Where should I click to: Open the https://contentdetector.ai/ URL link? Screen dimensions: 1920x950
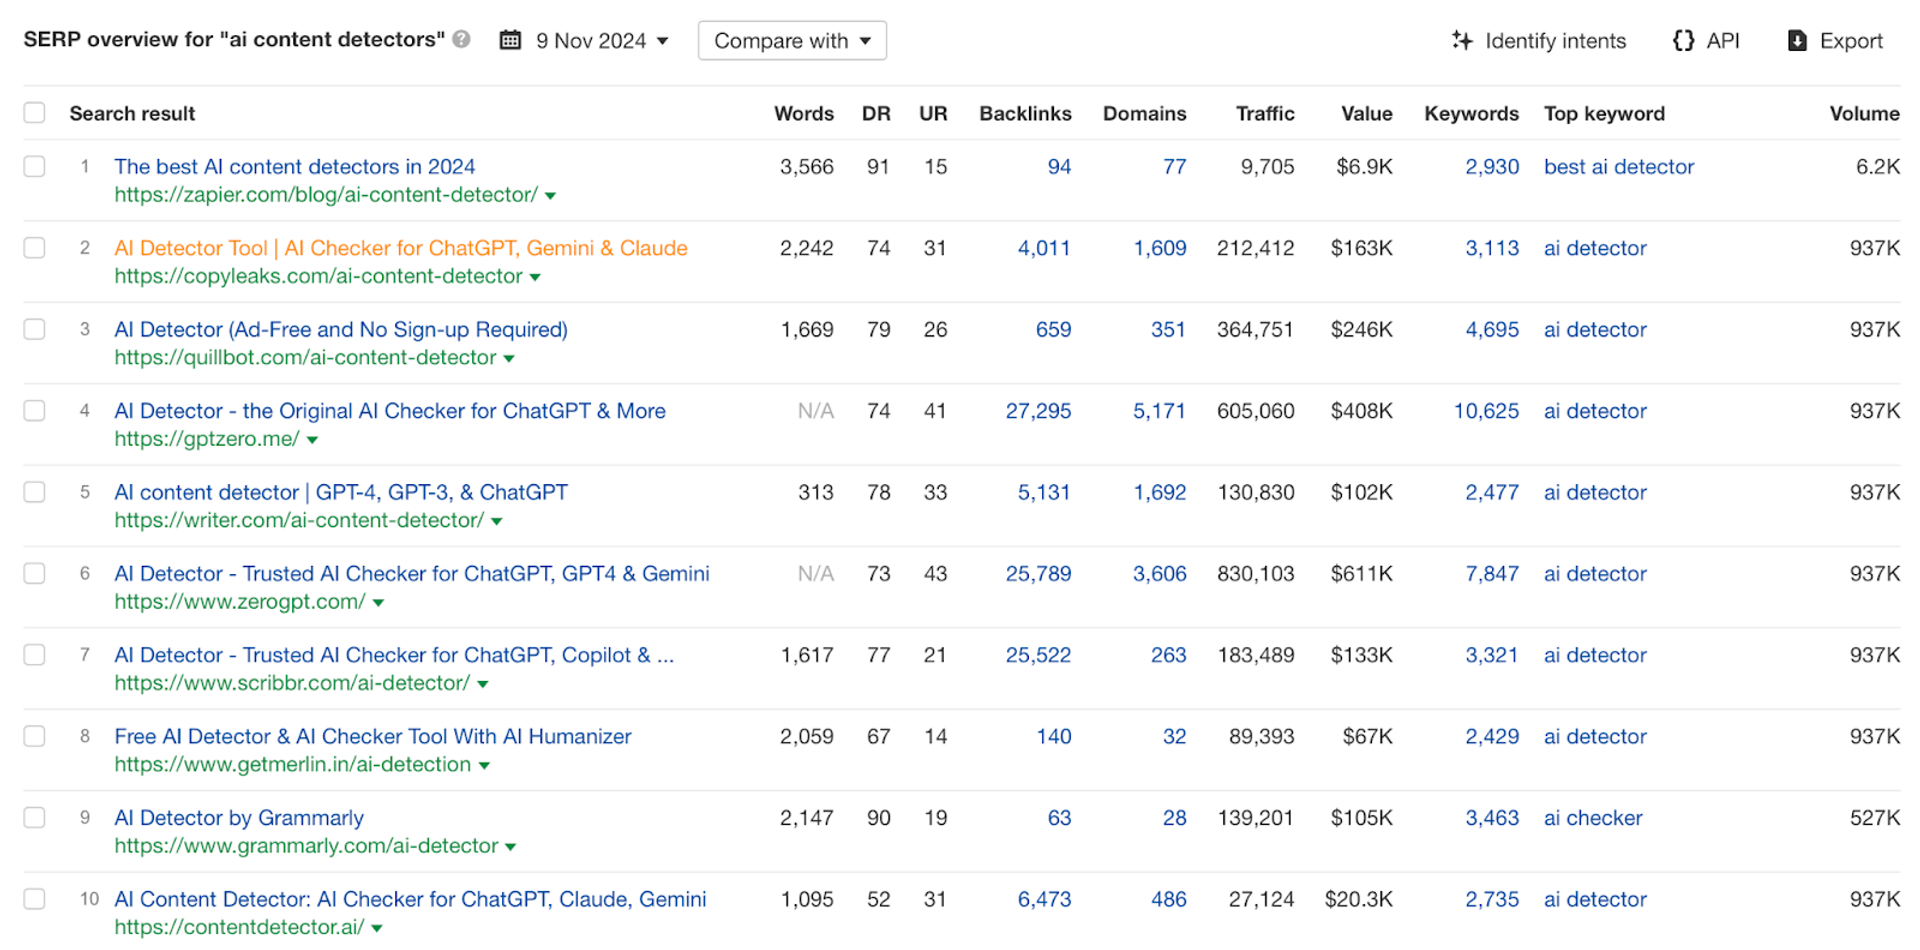tap(239, 927)
